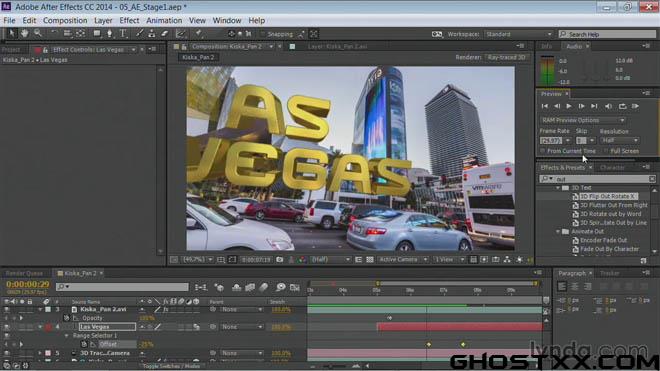Open the Workspace Standard dropdown
The width and height of the screenshot is (660, 371).
(519, 34)
